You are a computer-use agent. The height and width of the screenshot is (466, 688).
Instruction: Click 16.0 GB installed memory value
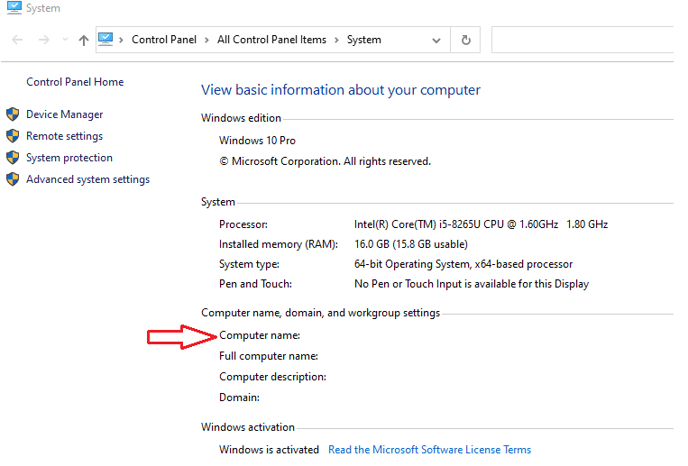coord(411,244)
